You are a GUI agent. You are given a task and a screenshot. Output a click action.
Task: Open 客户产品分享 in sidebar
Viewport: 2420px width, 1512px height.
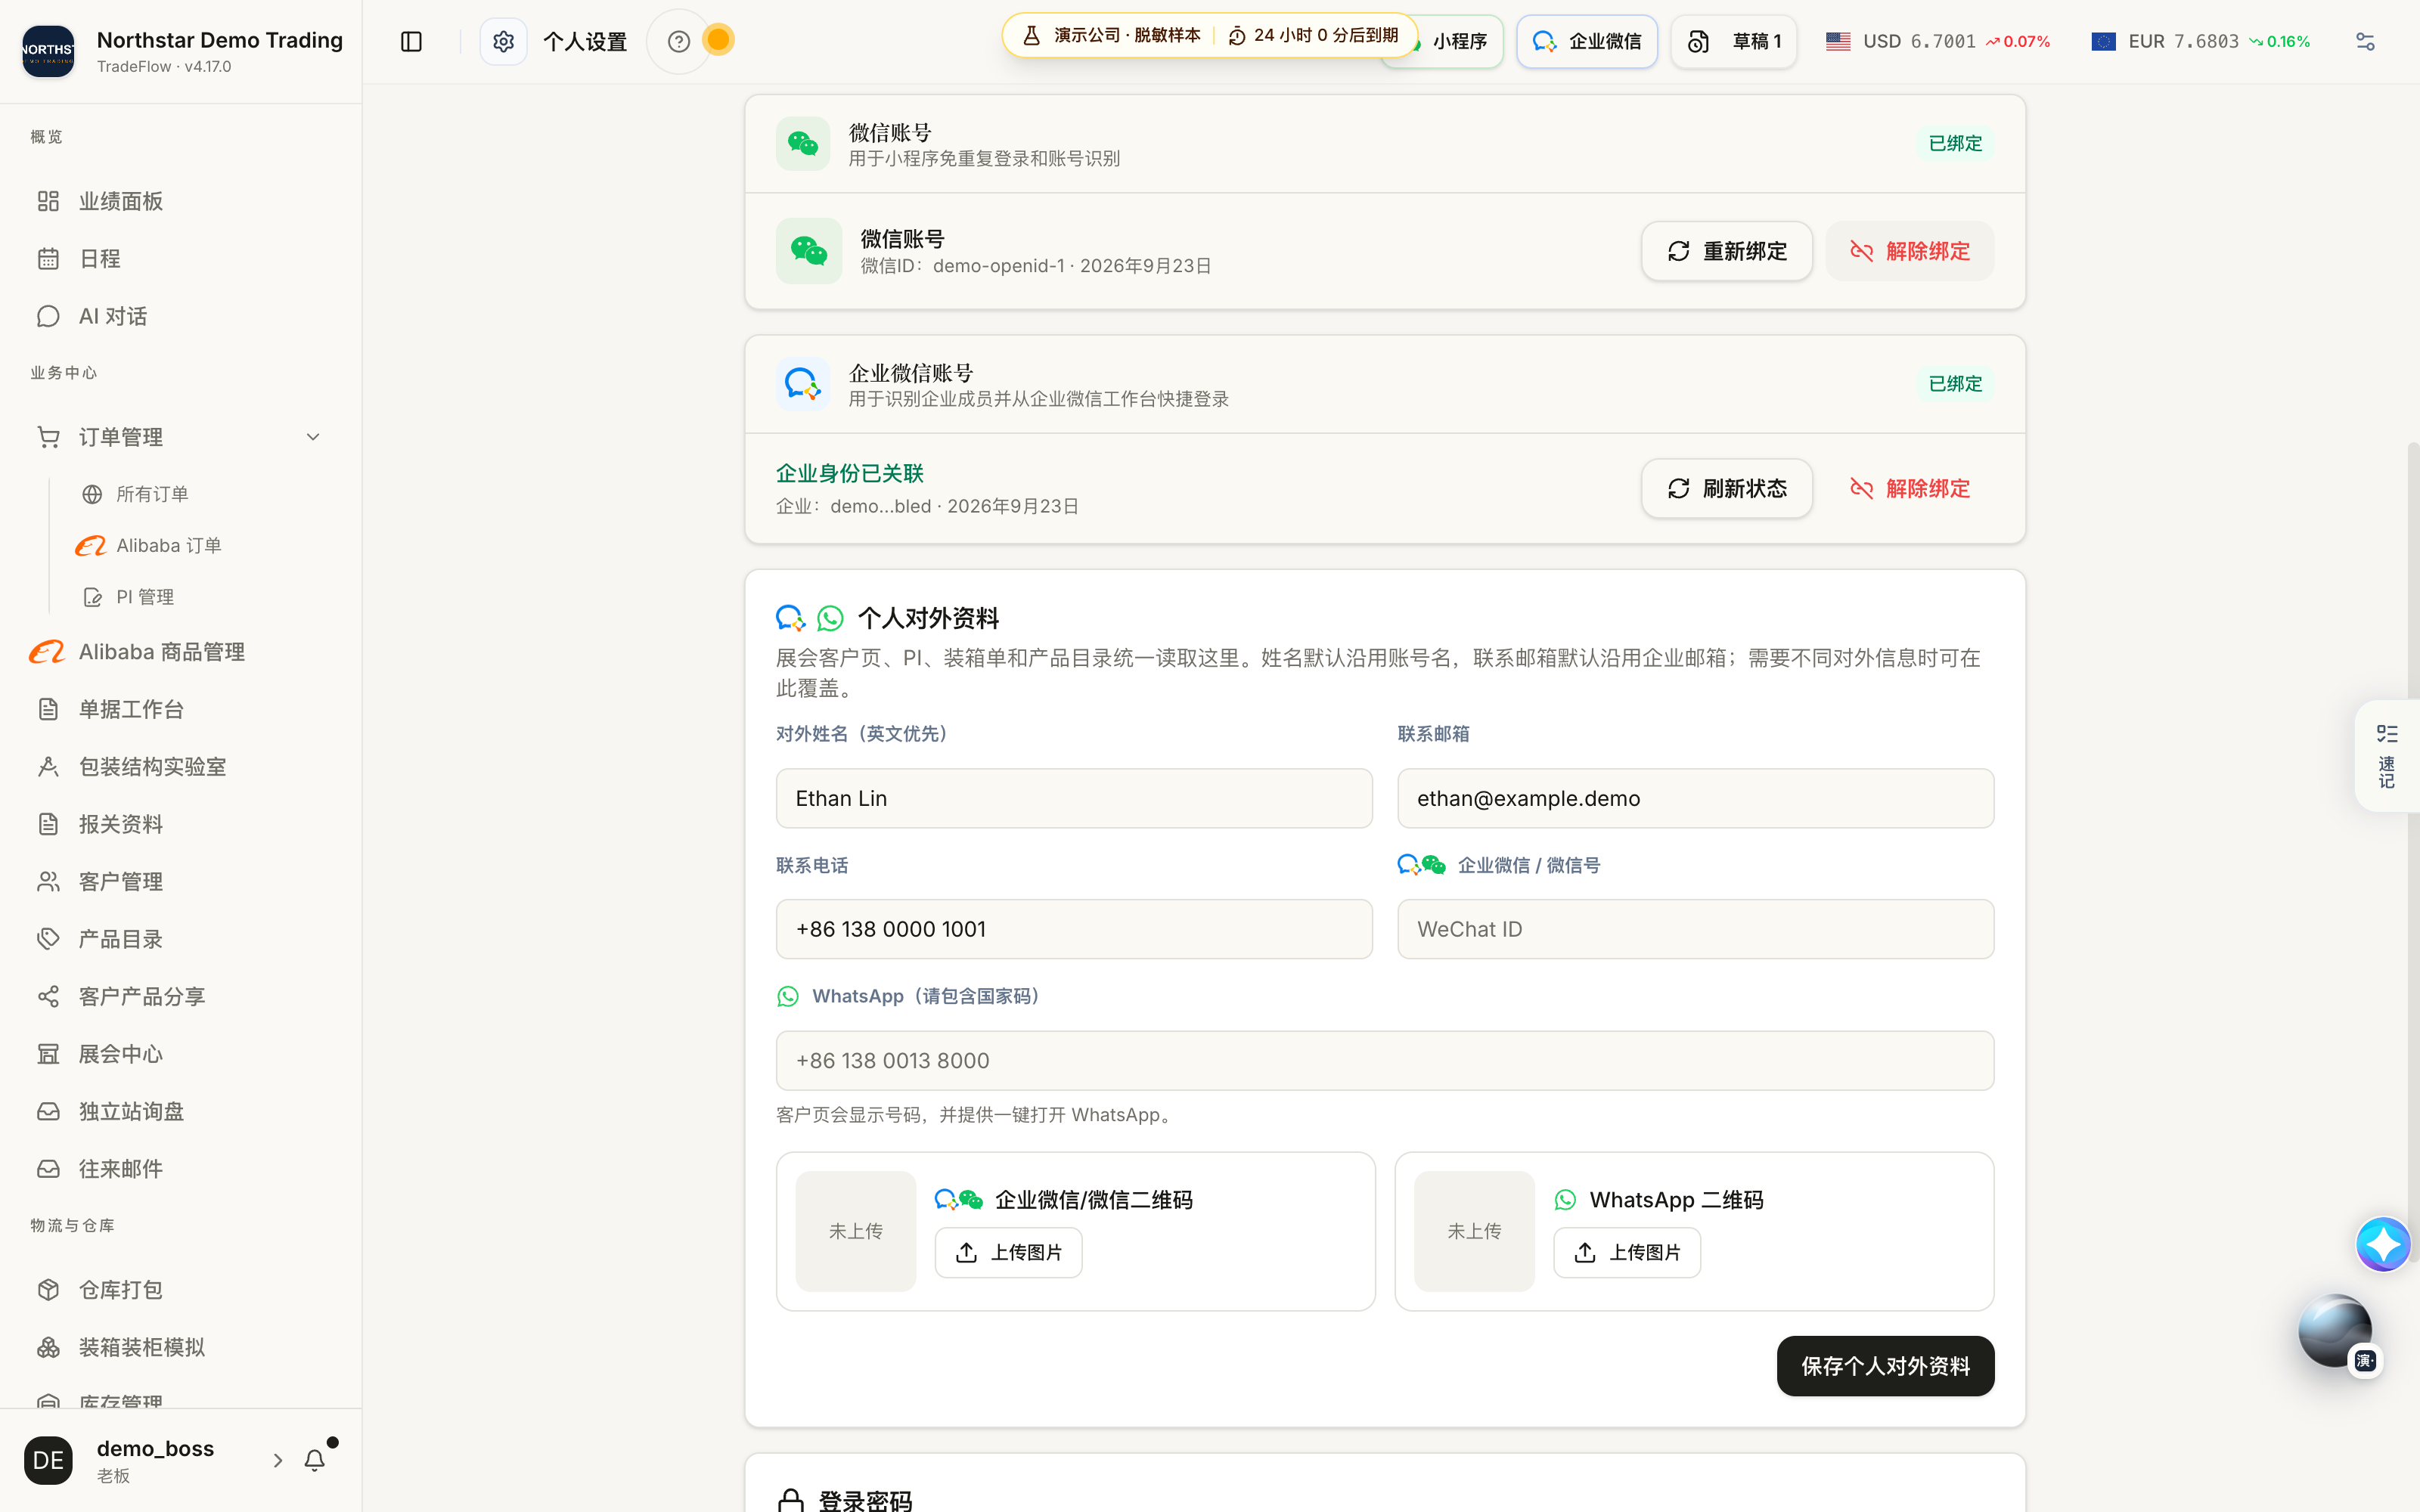(181, 997)
